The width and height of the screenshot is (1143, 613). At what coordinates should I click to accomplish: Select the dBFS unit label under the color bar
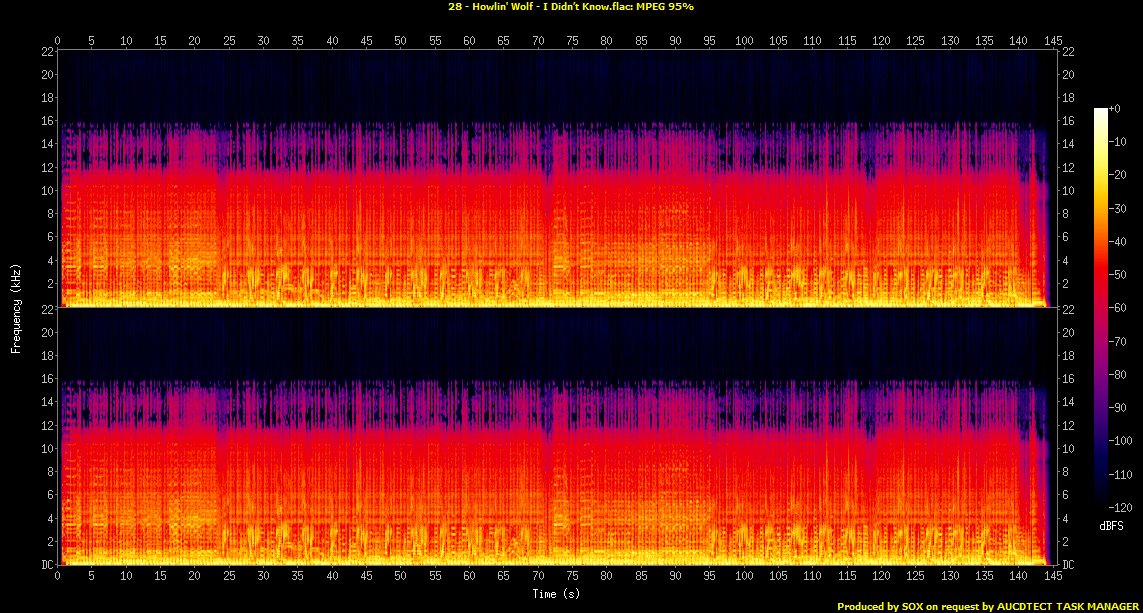click(x=1112, y=524)
